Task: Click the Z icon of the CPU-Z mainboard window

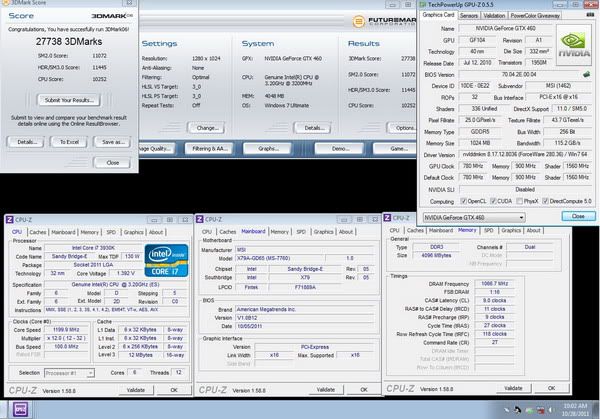Action: click(x=199, y=219)
